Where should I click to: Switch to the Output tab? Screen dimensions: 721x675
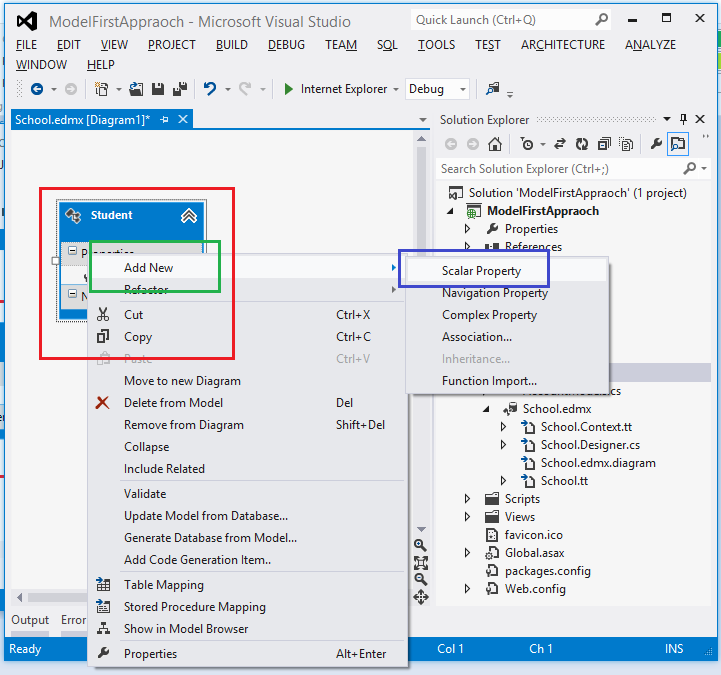[x=30, y=620]
